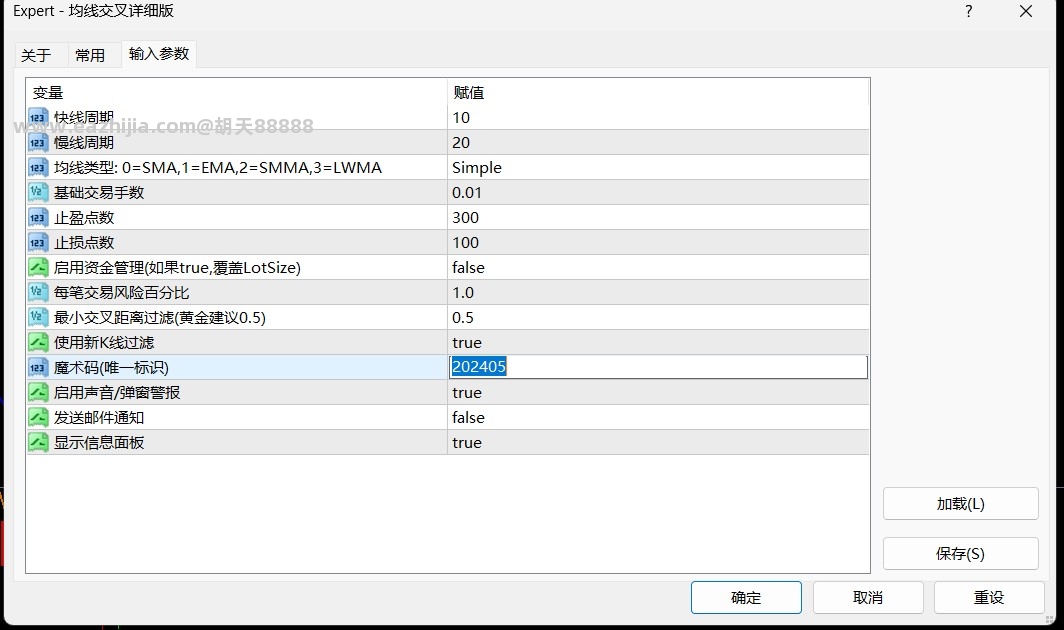The height and width of the screenshot is (630, 1064).
Task: Click the 变量 column header
Action: coord(236,92)
